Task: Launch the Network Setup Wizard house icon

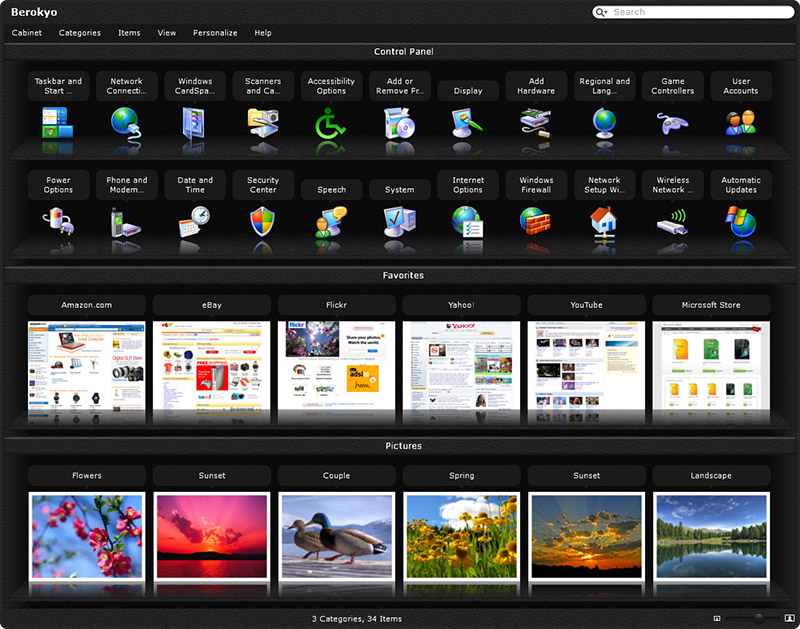Action: point(604,223)
